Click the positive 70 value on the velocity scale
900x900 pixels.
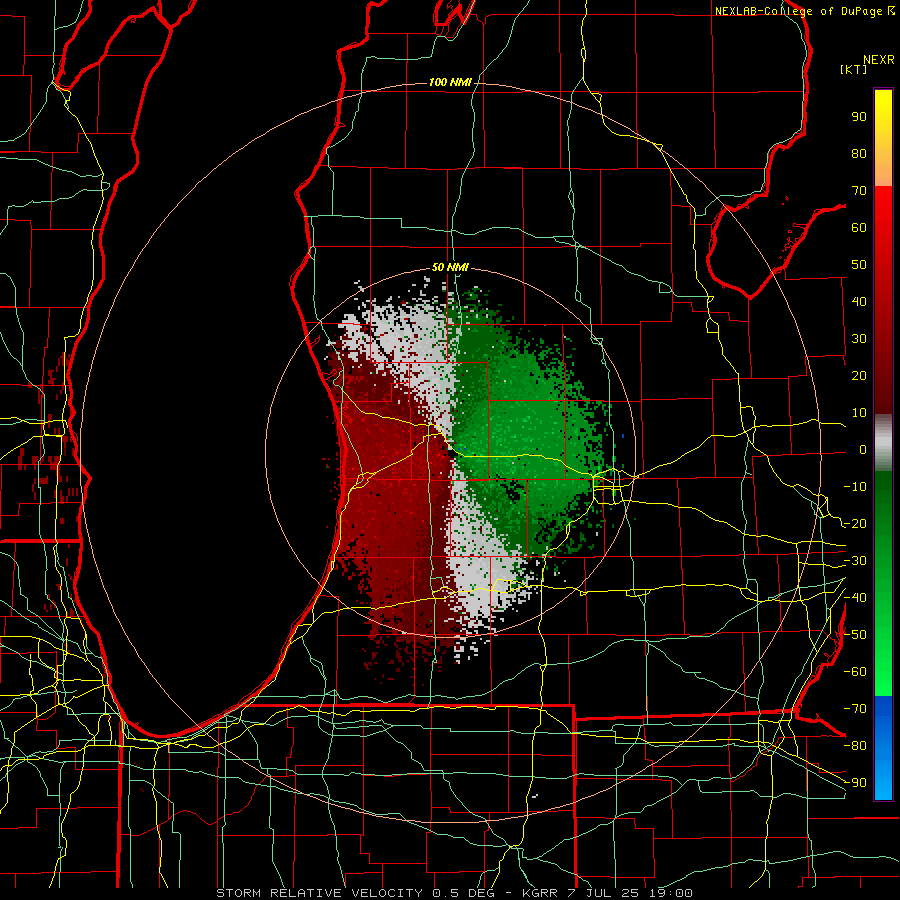[859, 191]
